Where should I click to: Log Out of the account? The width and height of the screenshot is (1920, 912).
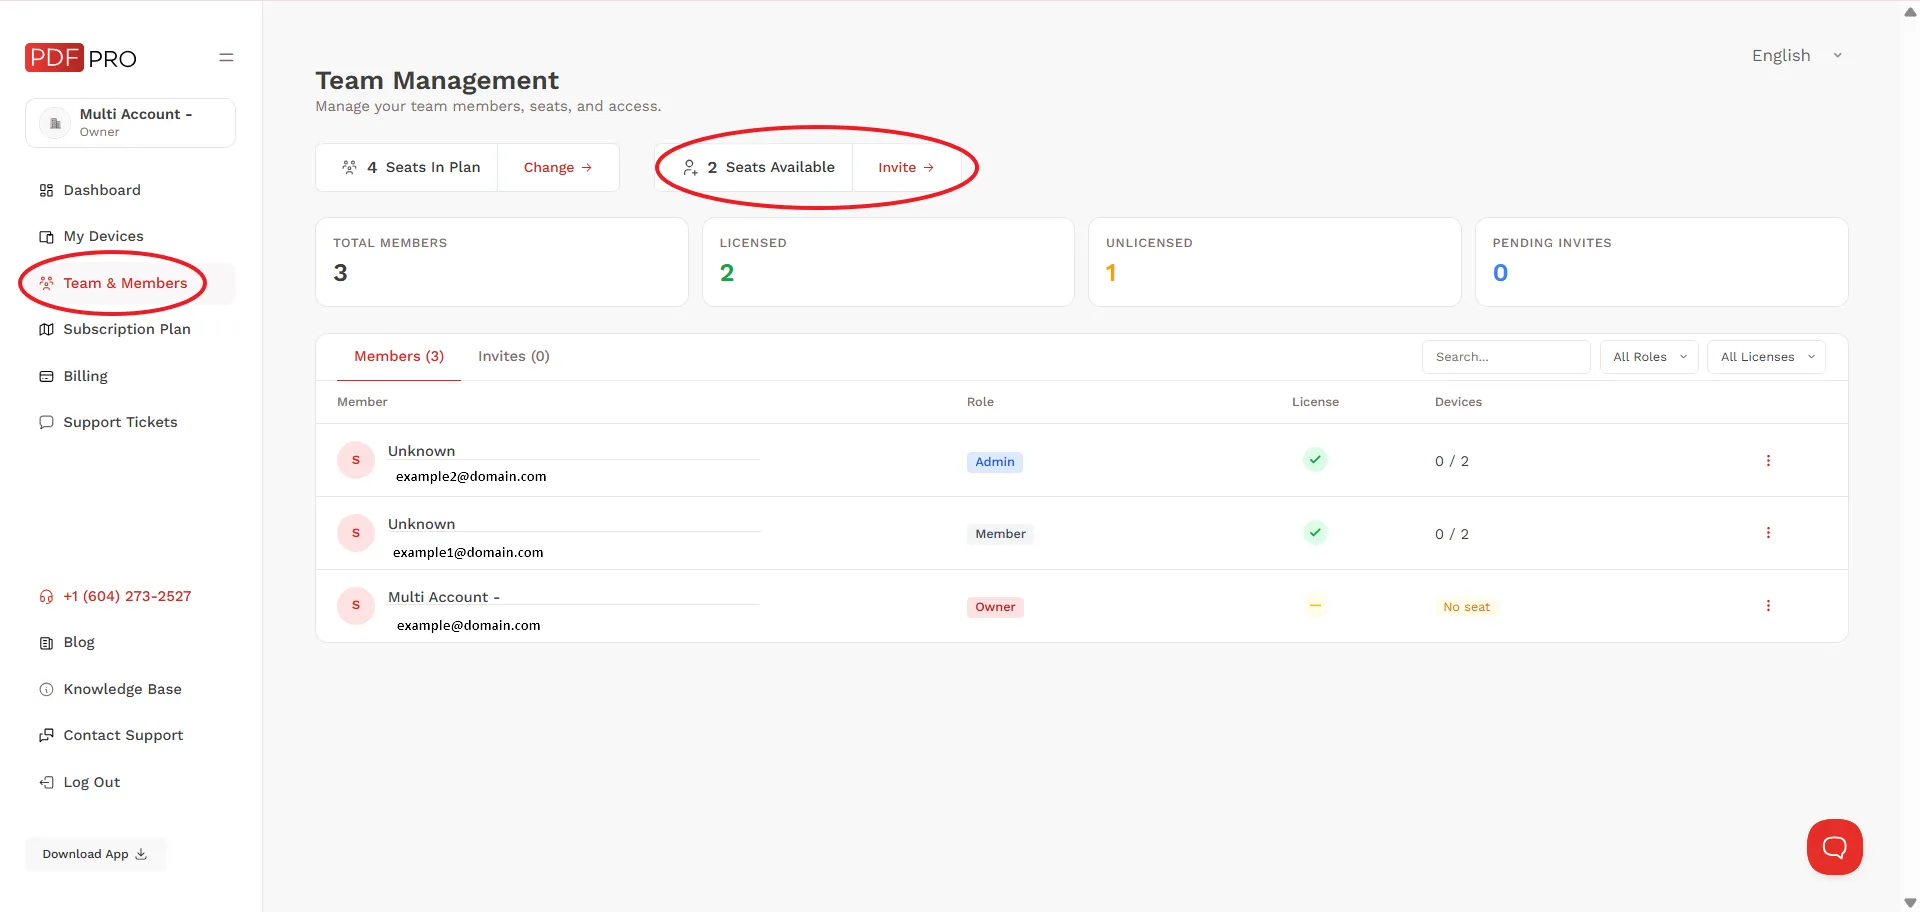pos(80,782)
